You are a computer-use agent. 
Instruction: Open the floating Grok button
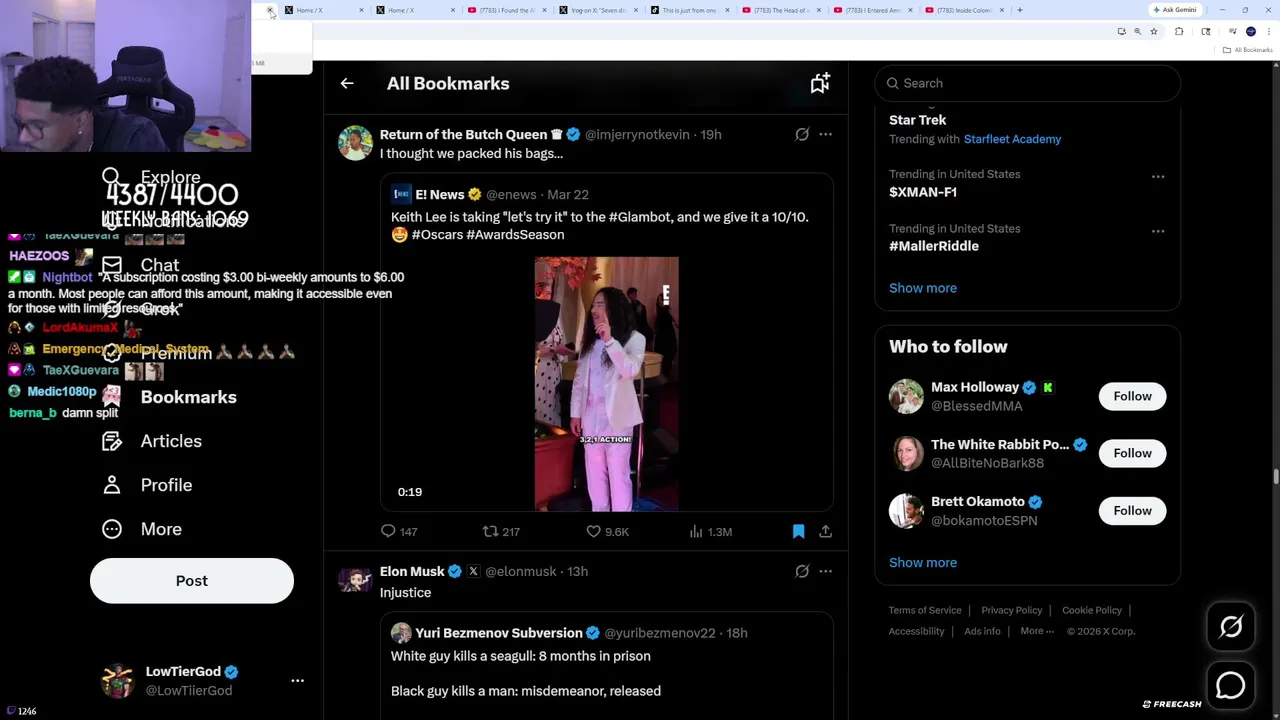(1231, 627)
